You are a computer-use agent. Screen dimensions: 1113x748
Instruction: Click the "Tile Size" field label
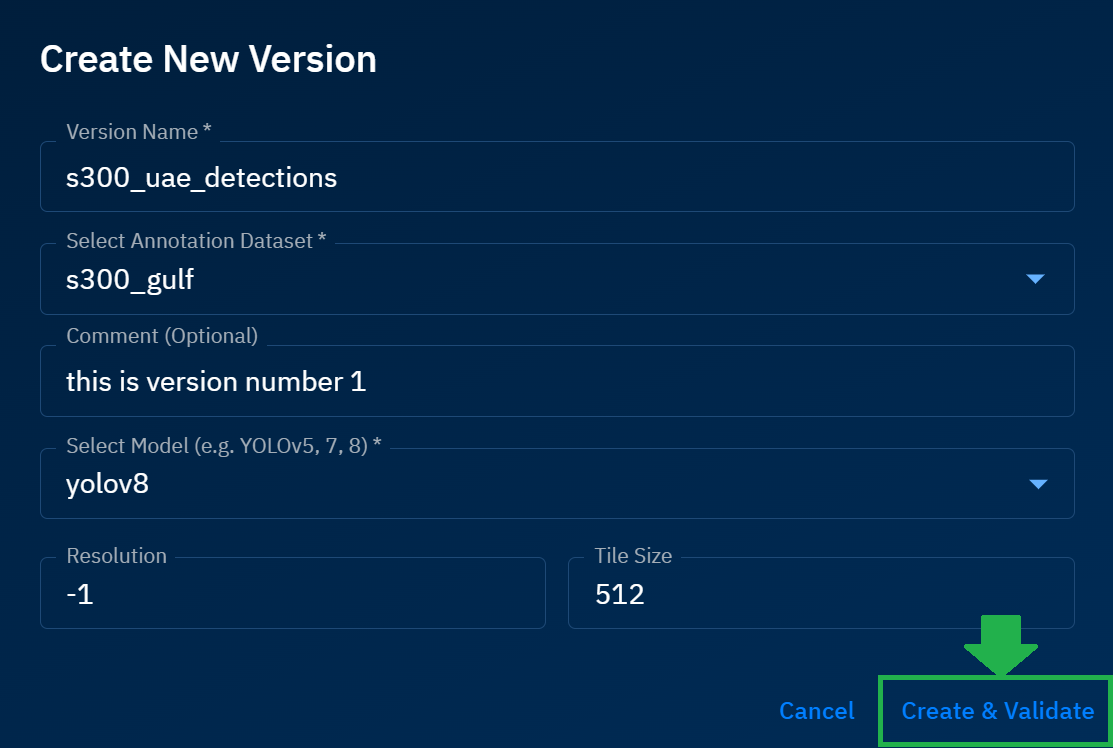pos(633,556)
